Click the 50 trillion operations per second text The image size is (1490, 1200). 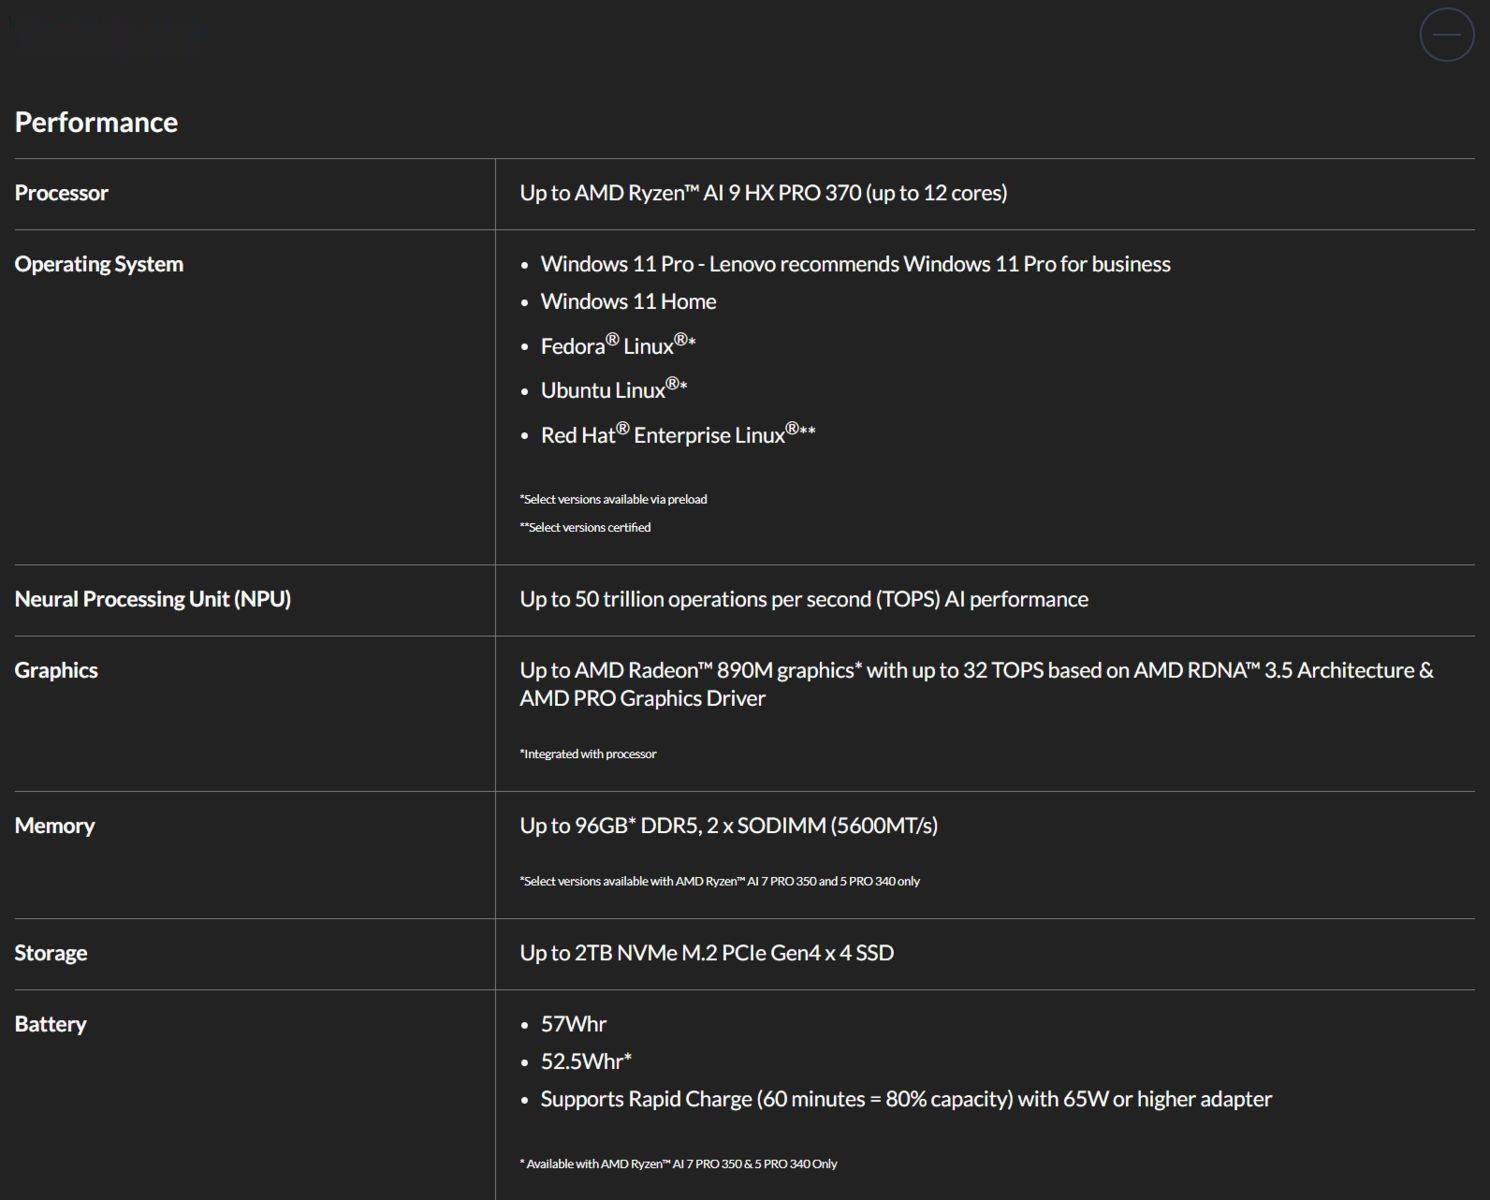pos(804,599)
